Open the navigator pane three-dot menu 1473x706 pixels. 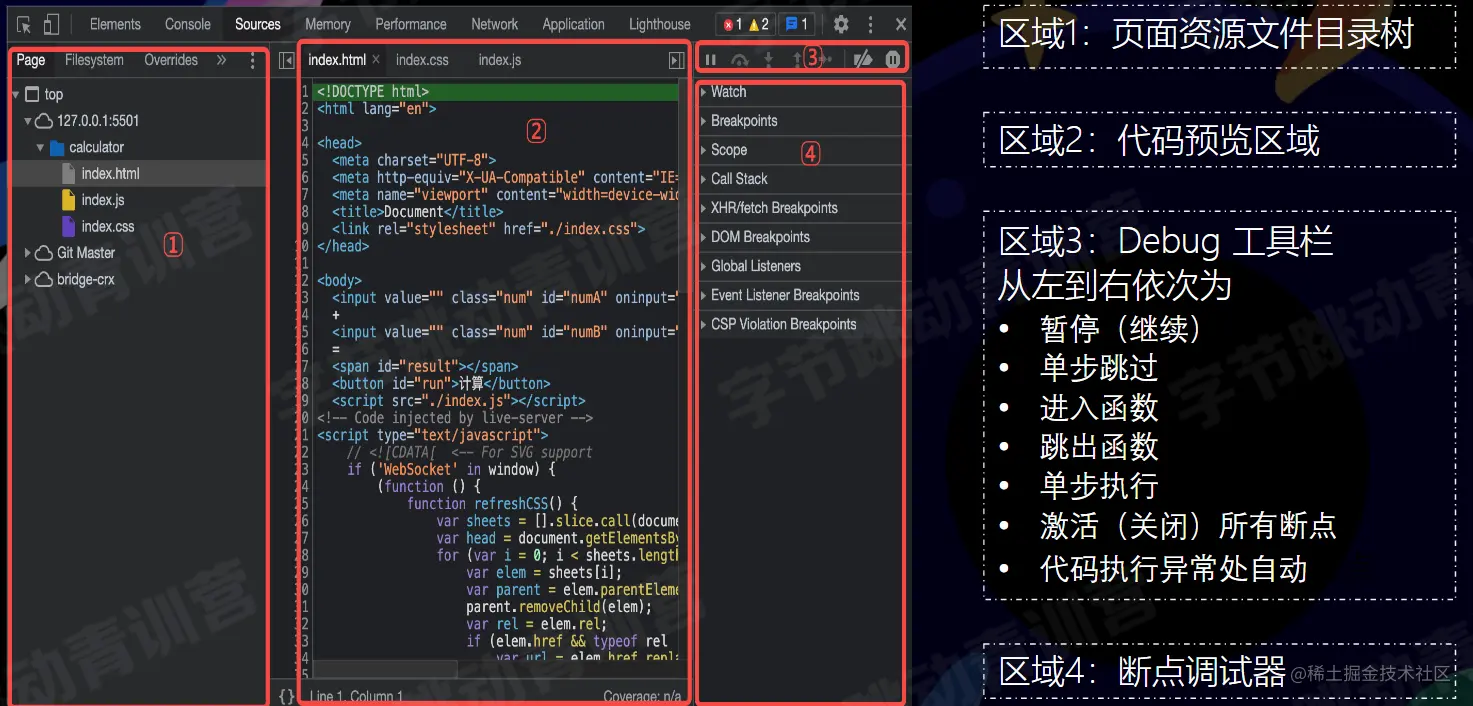click(x=252, y=61)
